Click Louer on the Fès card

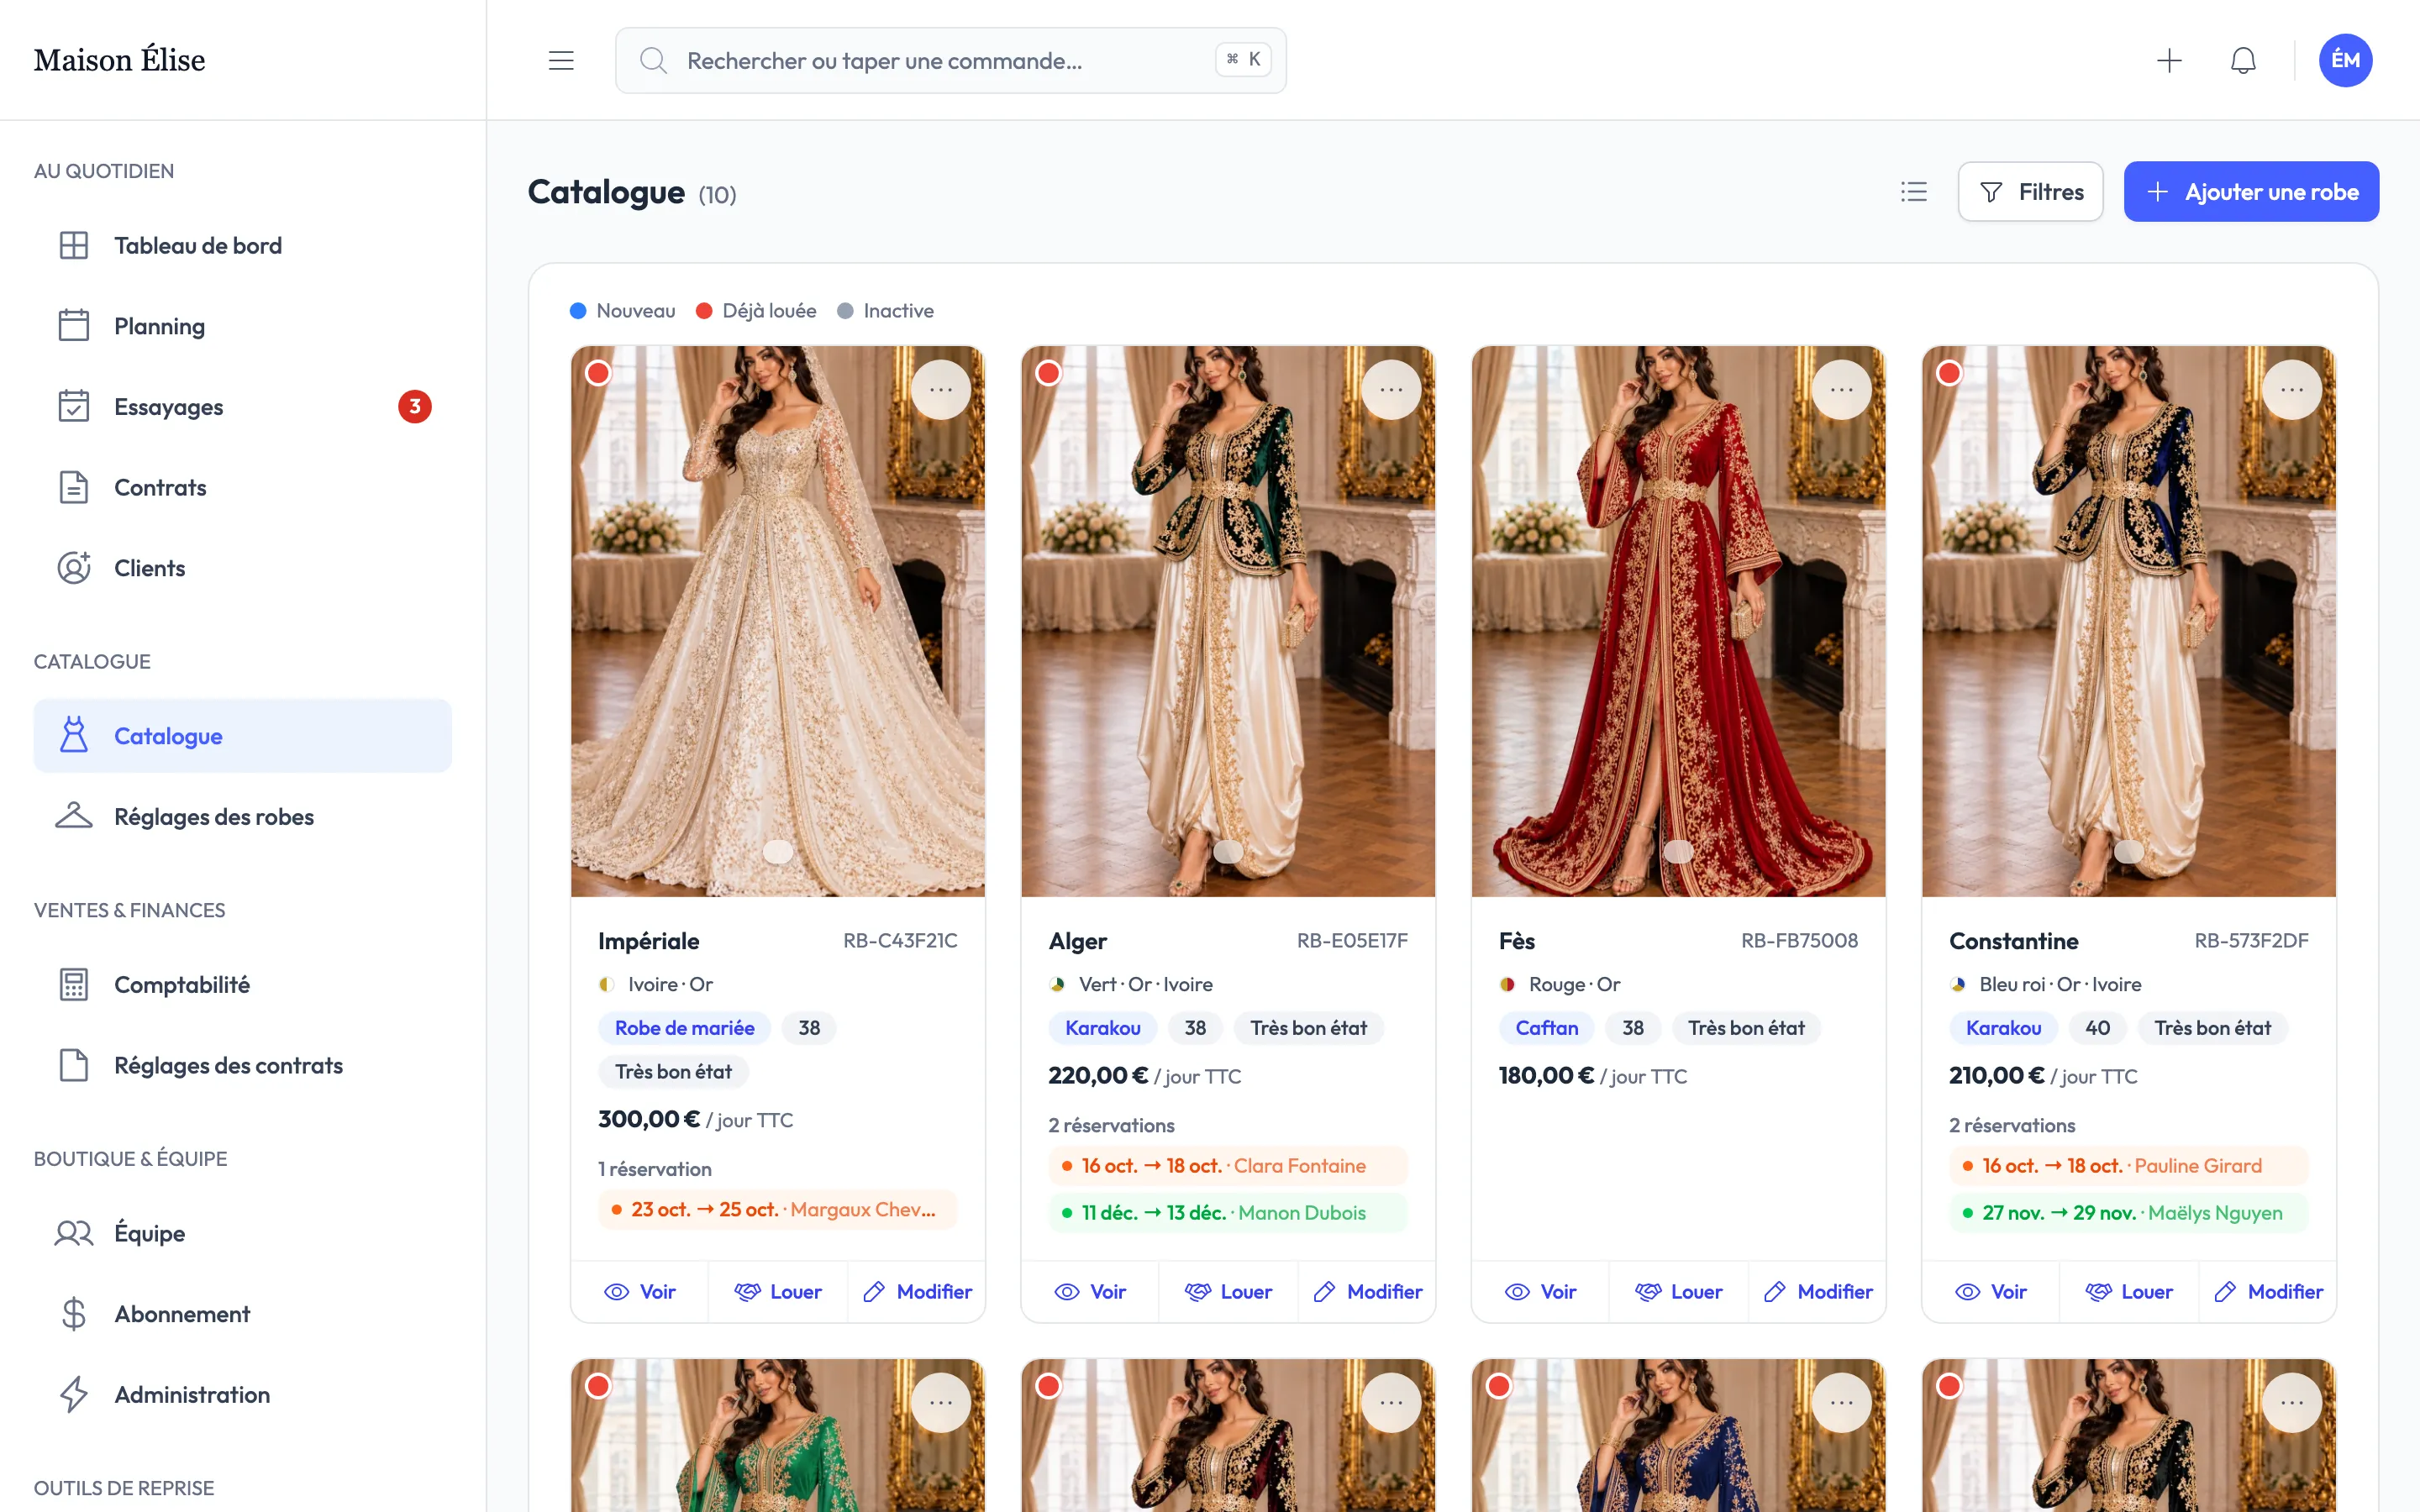(x=1679, y=1292)
